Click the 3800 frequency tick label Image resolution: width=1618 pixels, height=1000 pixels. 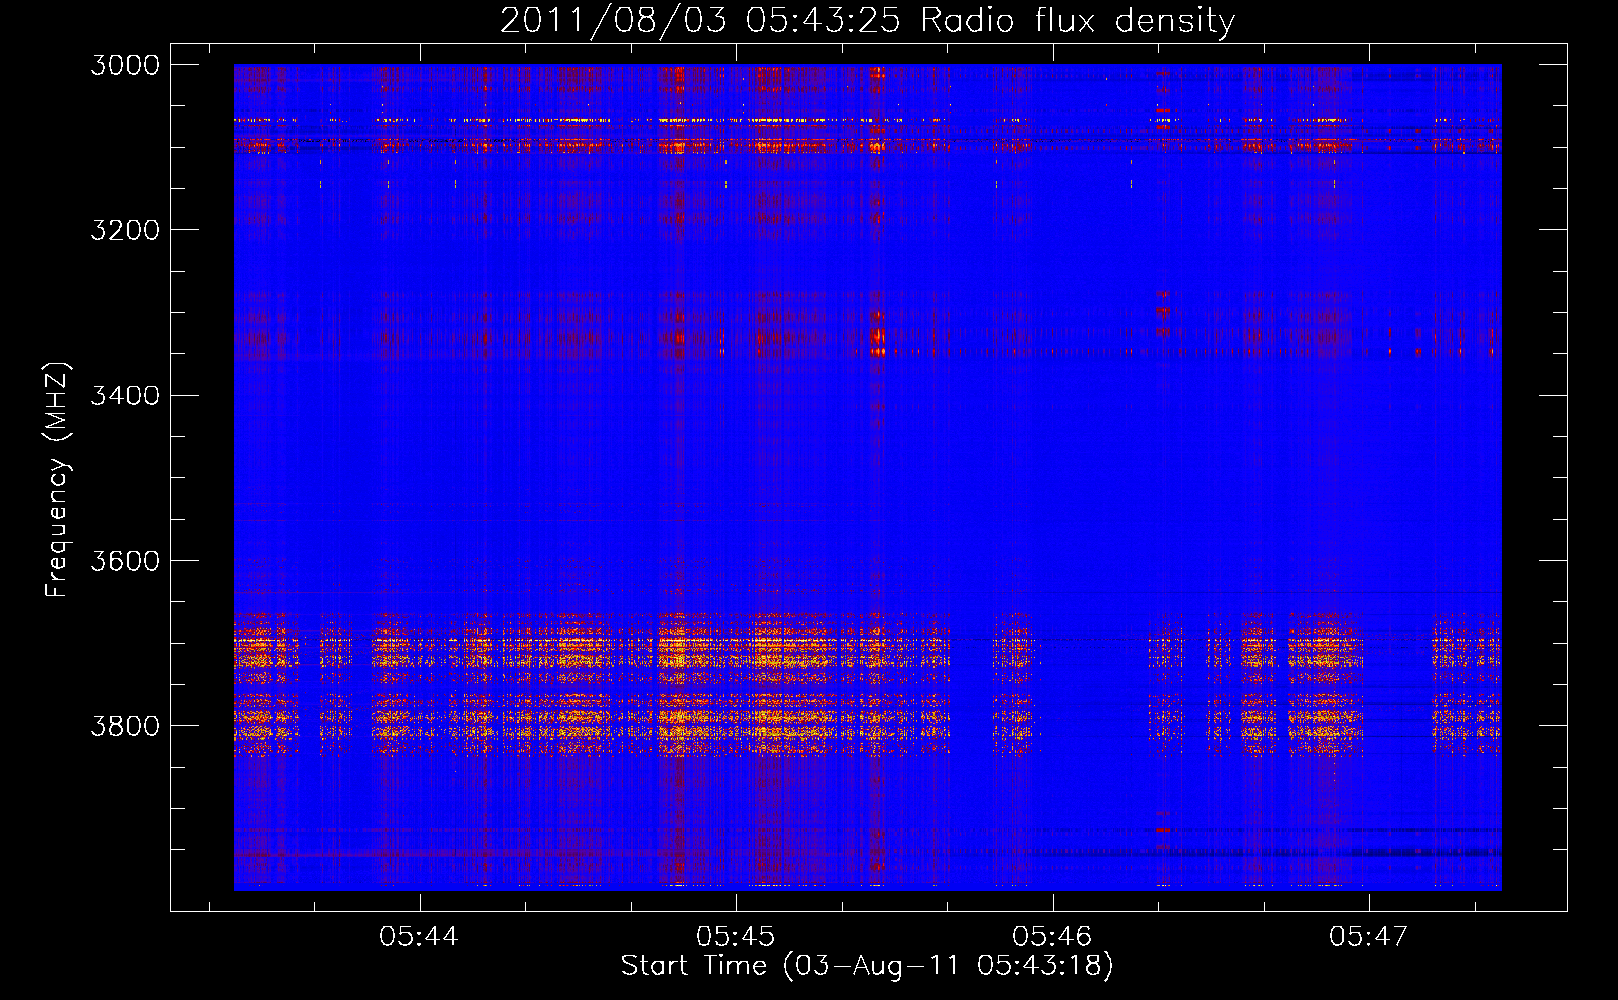pos(125,725)
